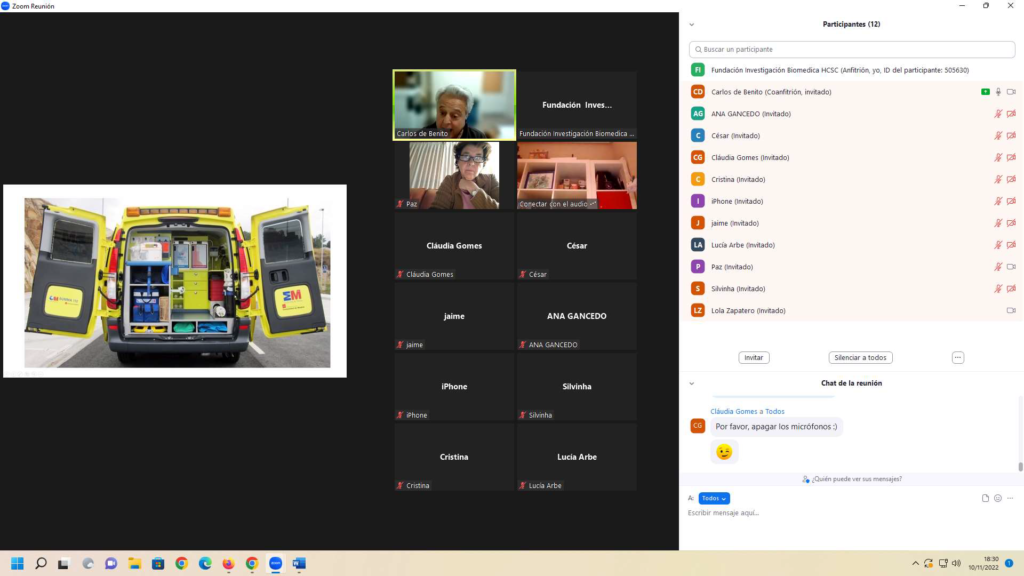1024x576 pixels.
Task: Collapse the Participantes panel chevron
Action: point(692,25)
